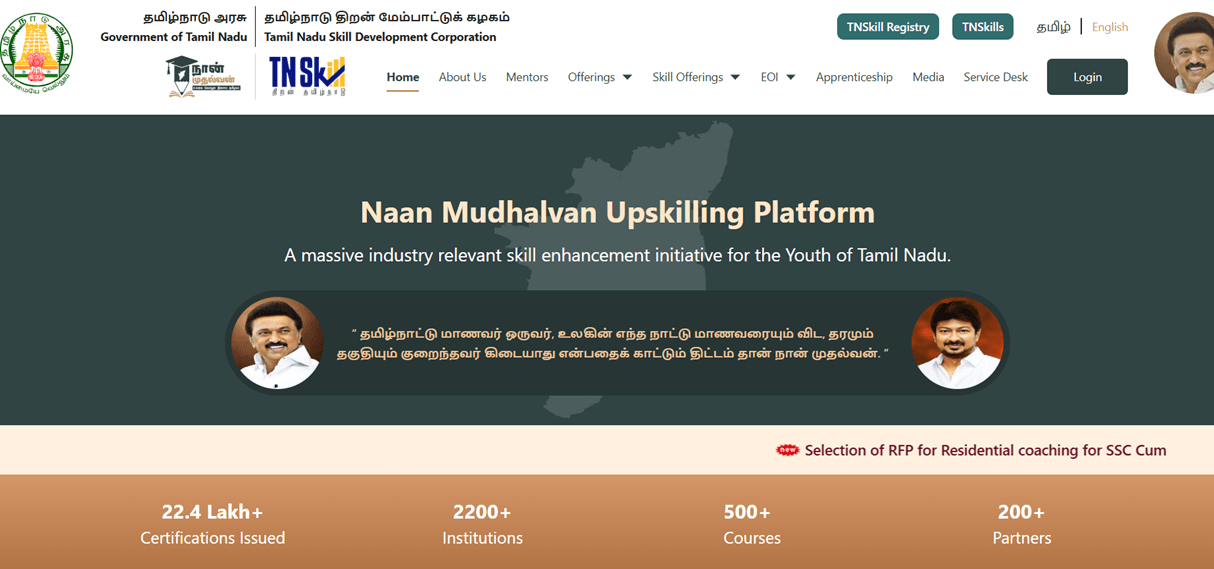Image resolution: width=1214 pixels, height=569 pixels.
Task: Click the portrait beside the start of the Tamil quote
Action: point(277,343)
